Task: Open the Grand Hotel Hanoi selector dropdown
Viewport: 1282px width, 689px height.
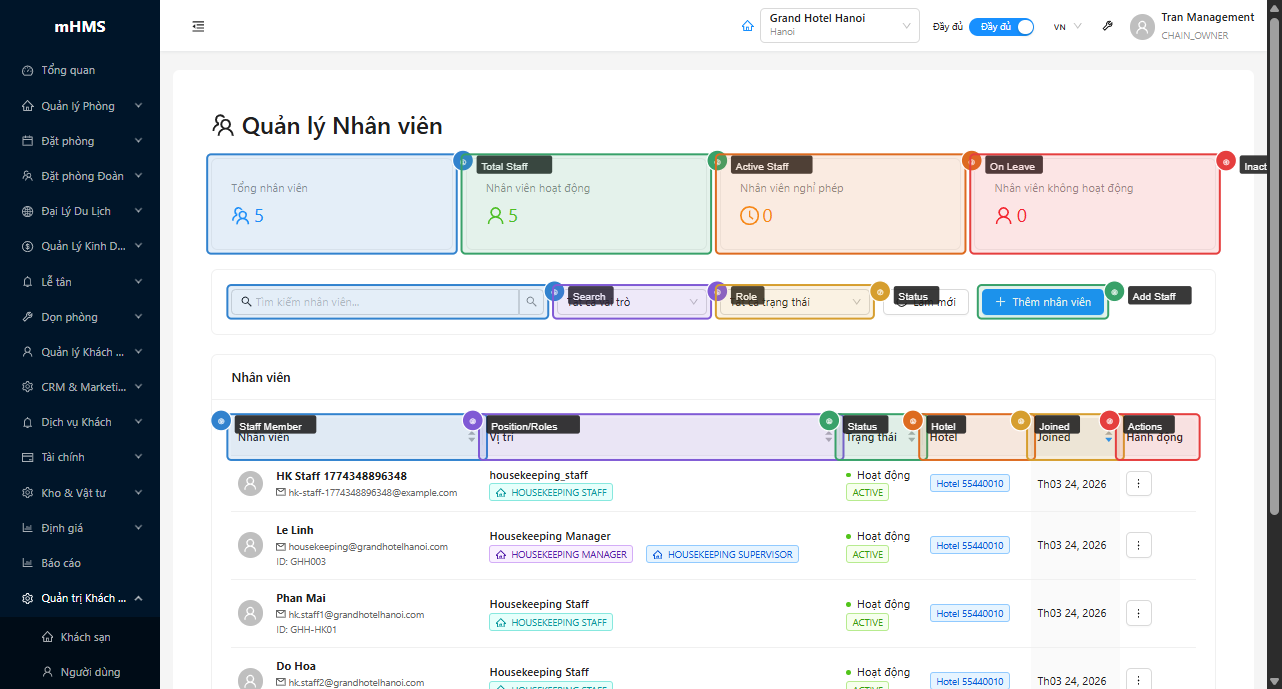Action: tap(839, 26)
